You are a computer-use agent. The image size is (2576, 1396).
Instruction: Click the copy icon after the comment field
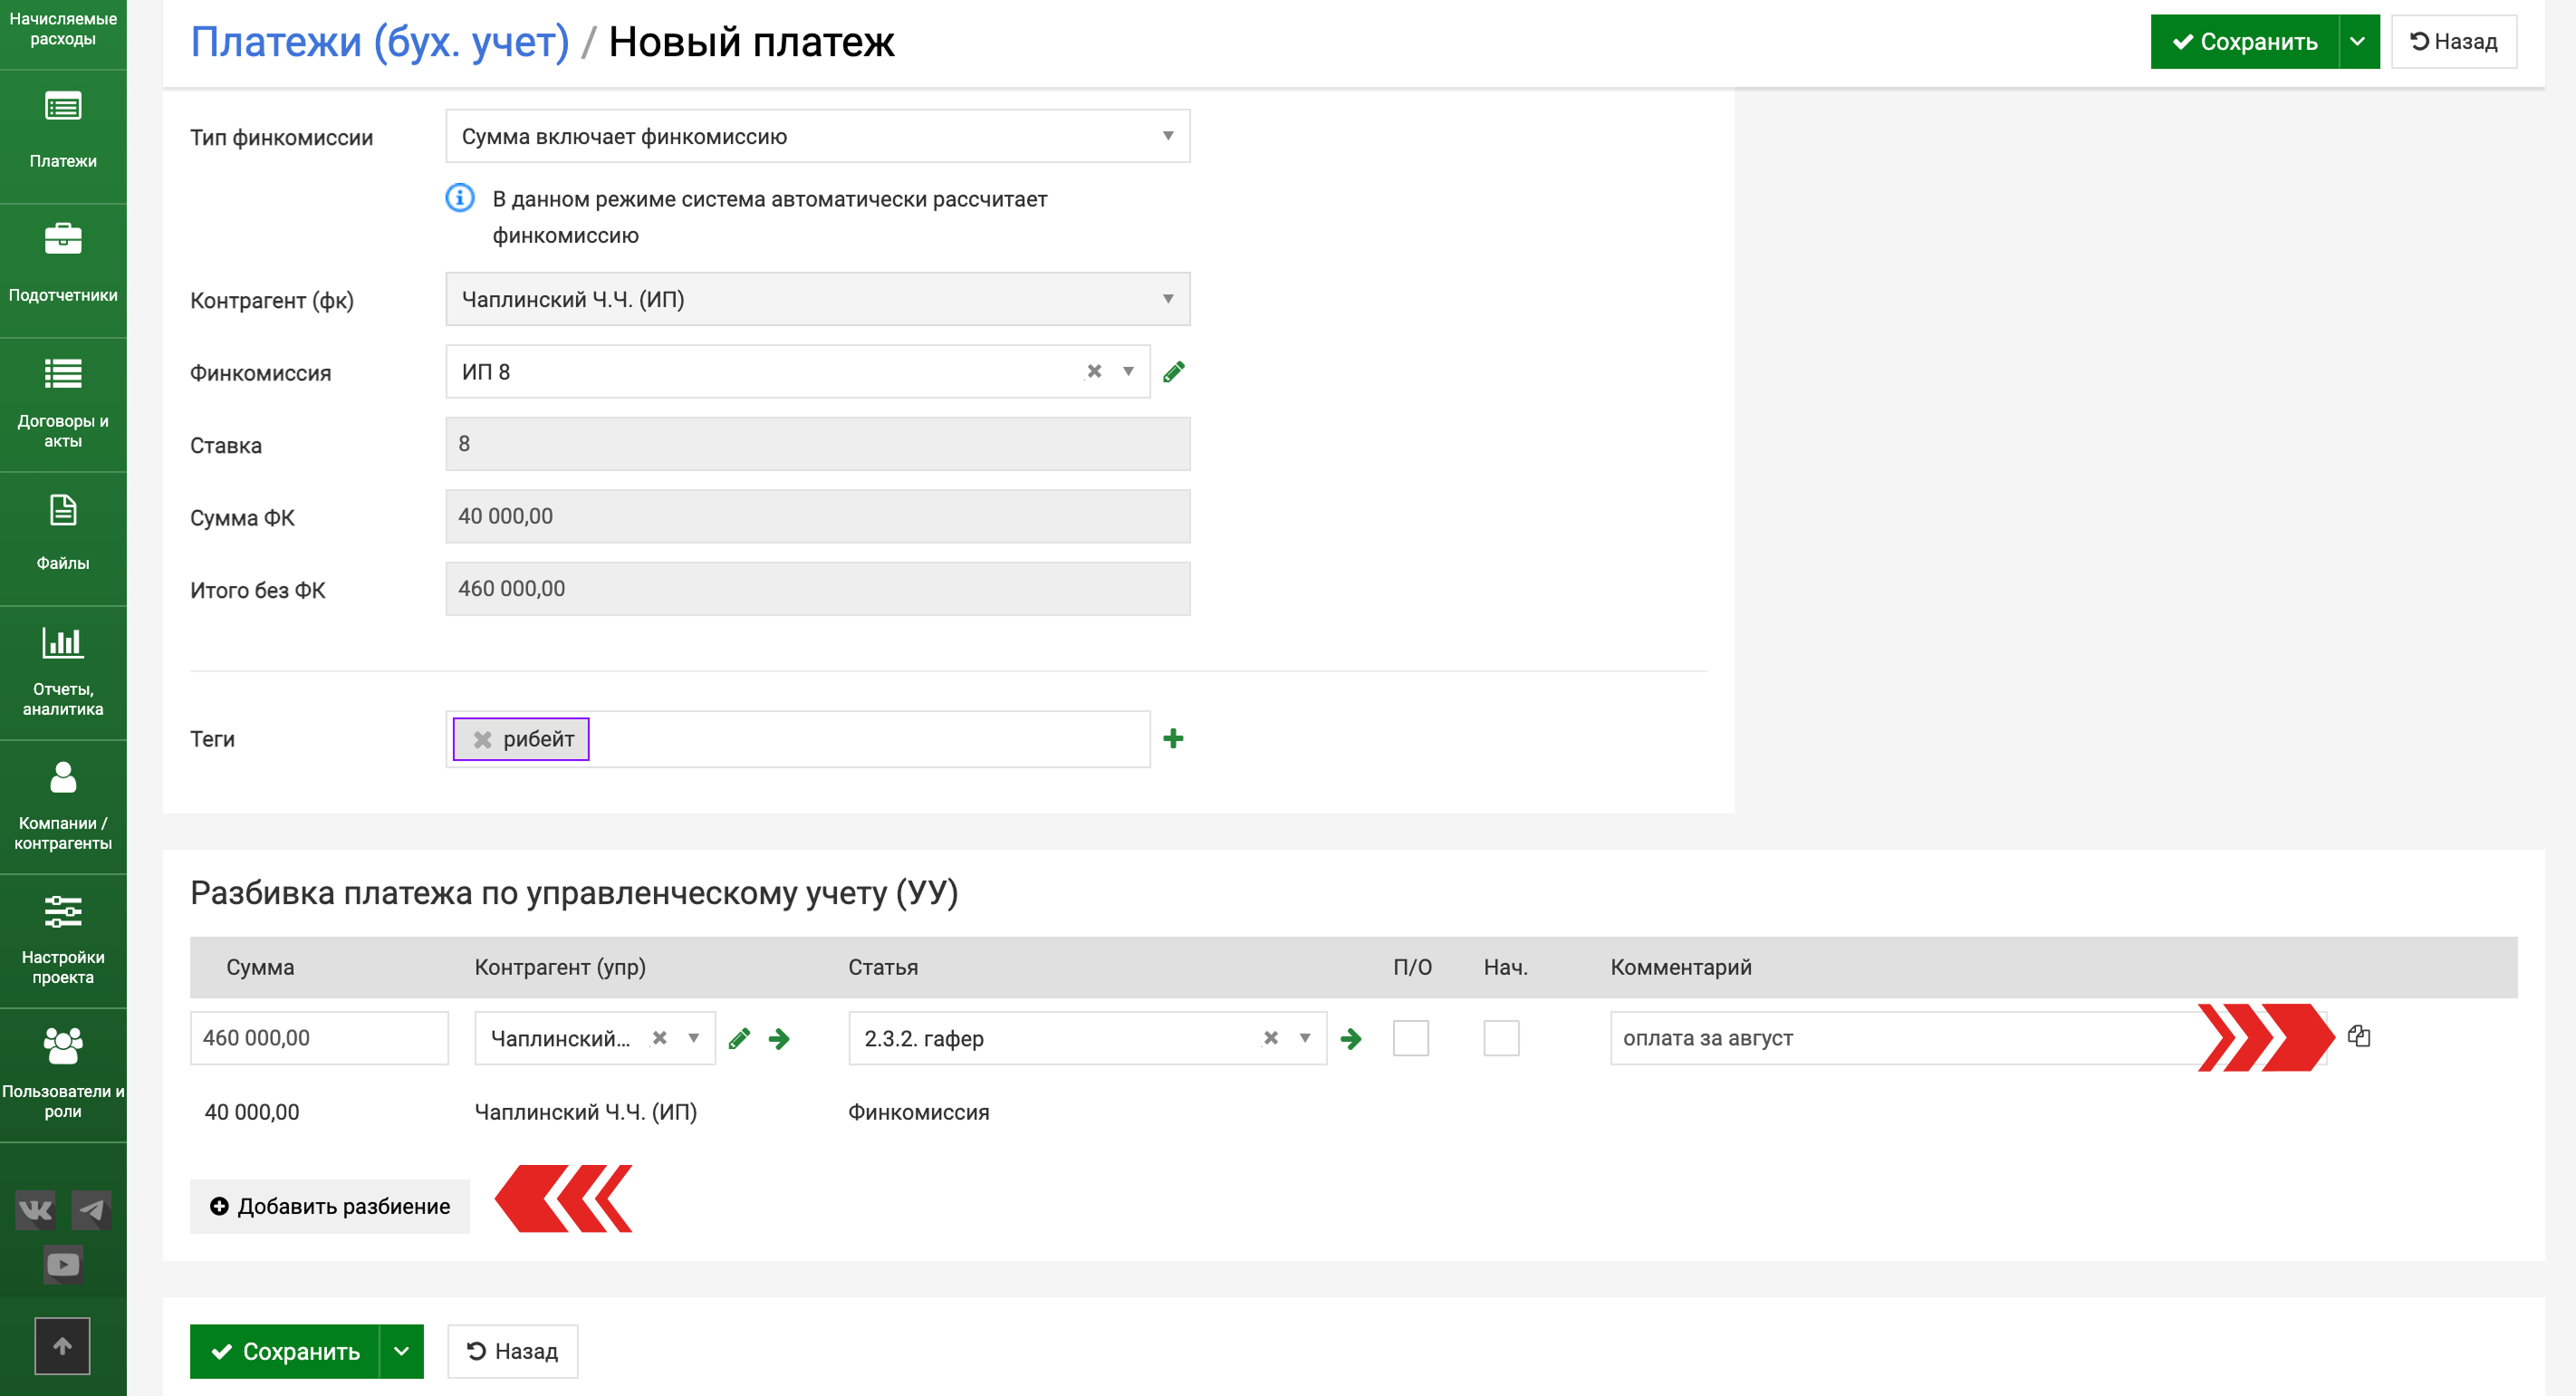2358,1036
